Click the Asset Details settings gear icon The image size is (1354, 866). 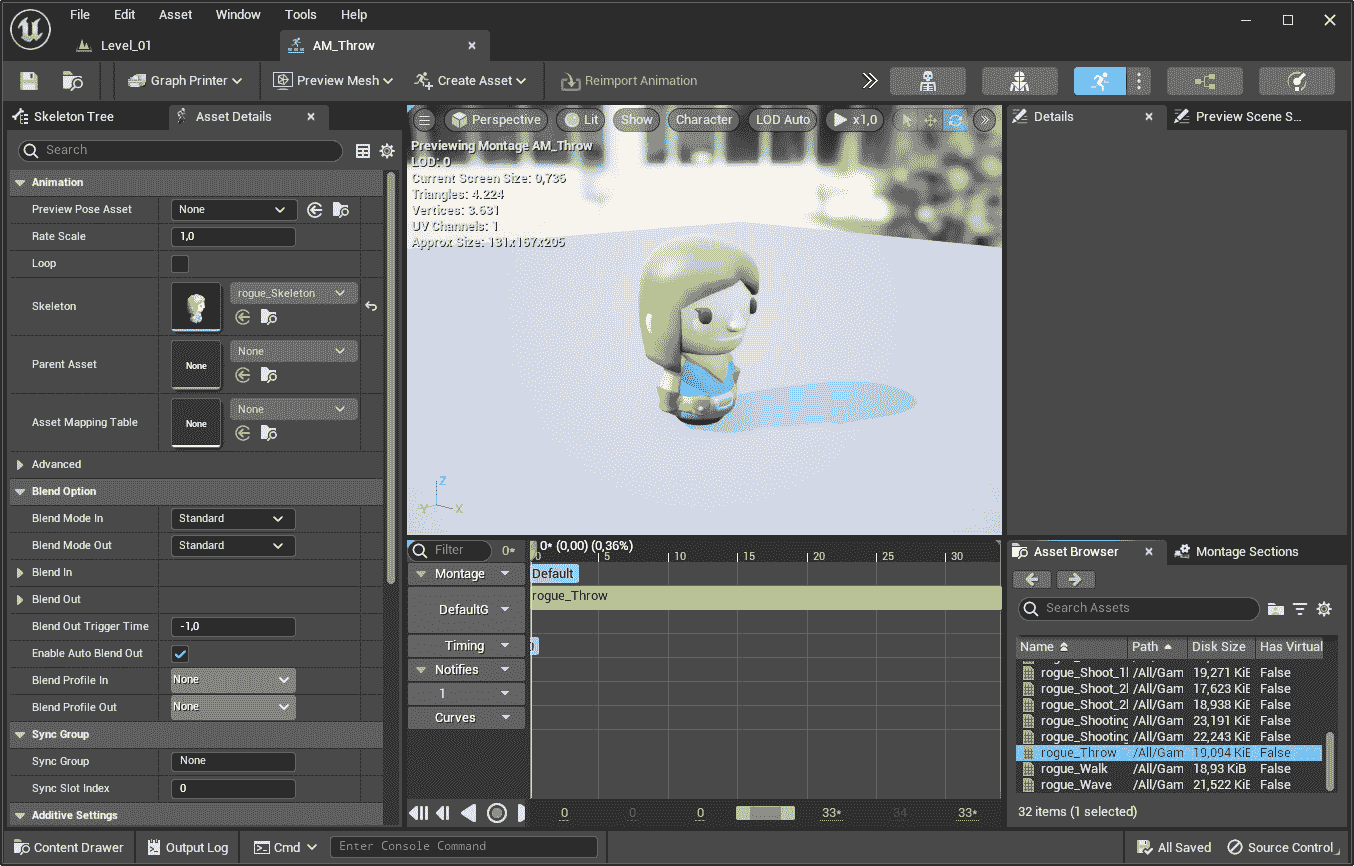click(387, 151)
